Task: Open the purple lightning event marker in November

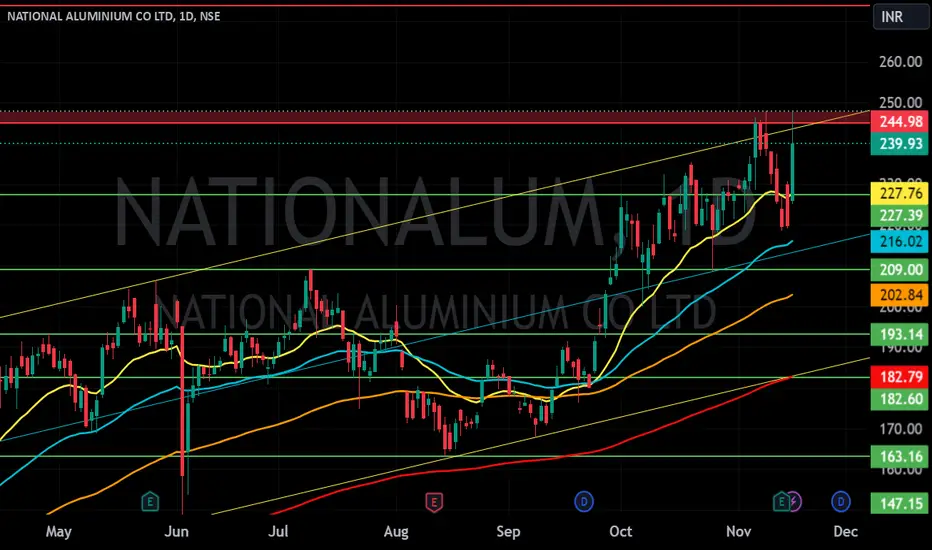Action: tap(794, 502)
